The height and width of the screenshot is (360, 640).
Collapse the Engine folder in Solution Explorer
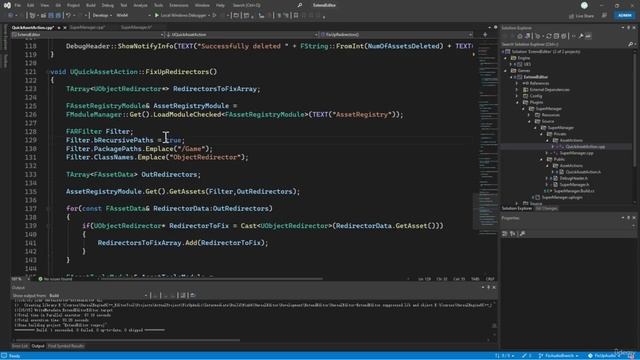506,58
